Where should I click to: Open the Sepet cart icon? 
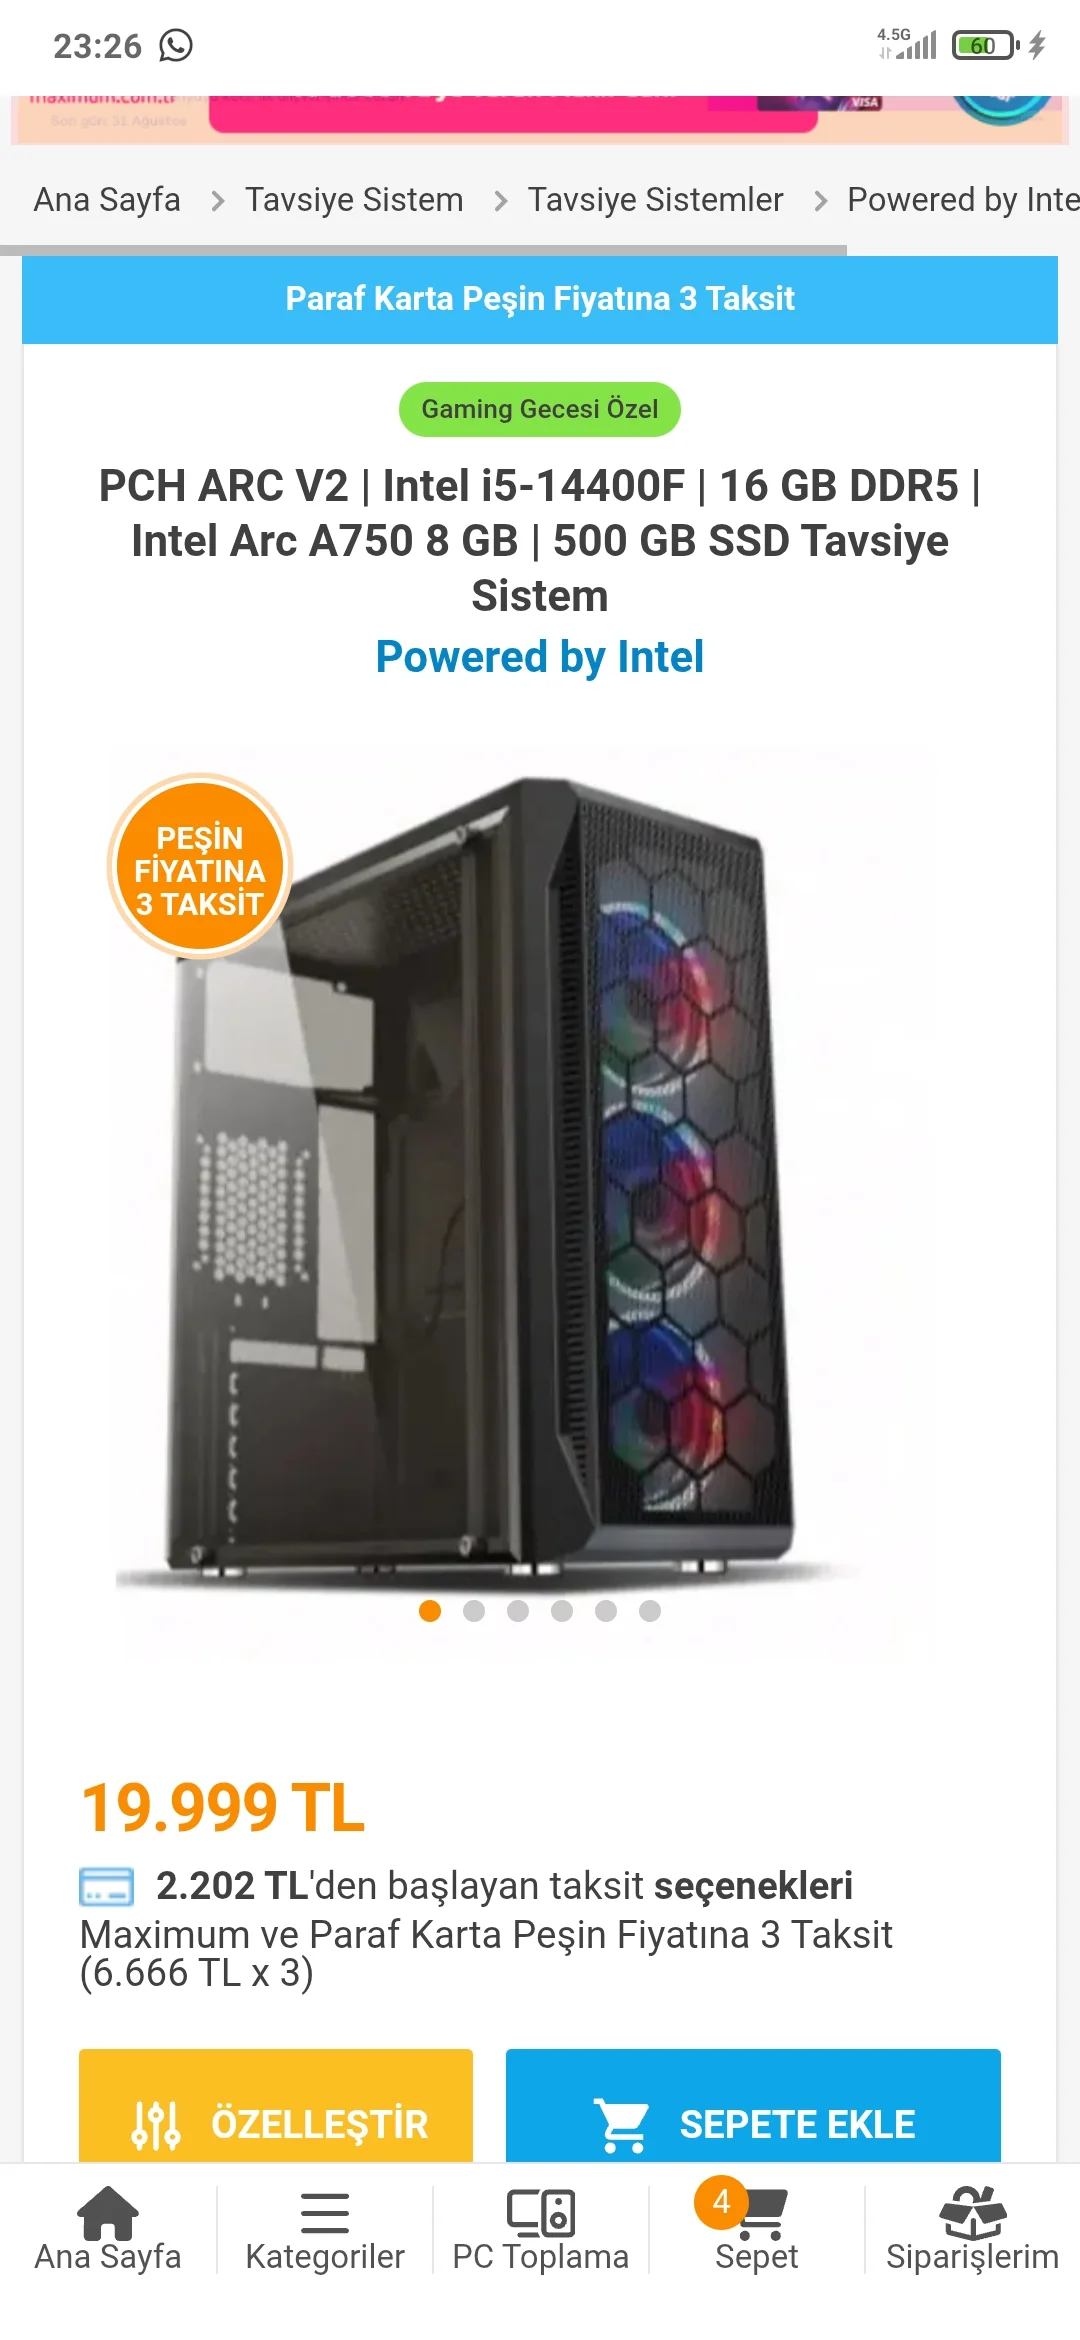pyautogui.click(x=763, y=2214)
